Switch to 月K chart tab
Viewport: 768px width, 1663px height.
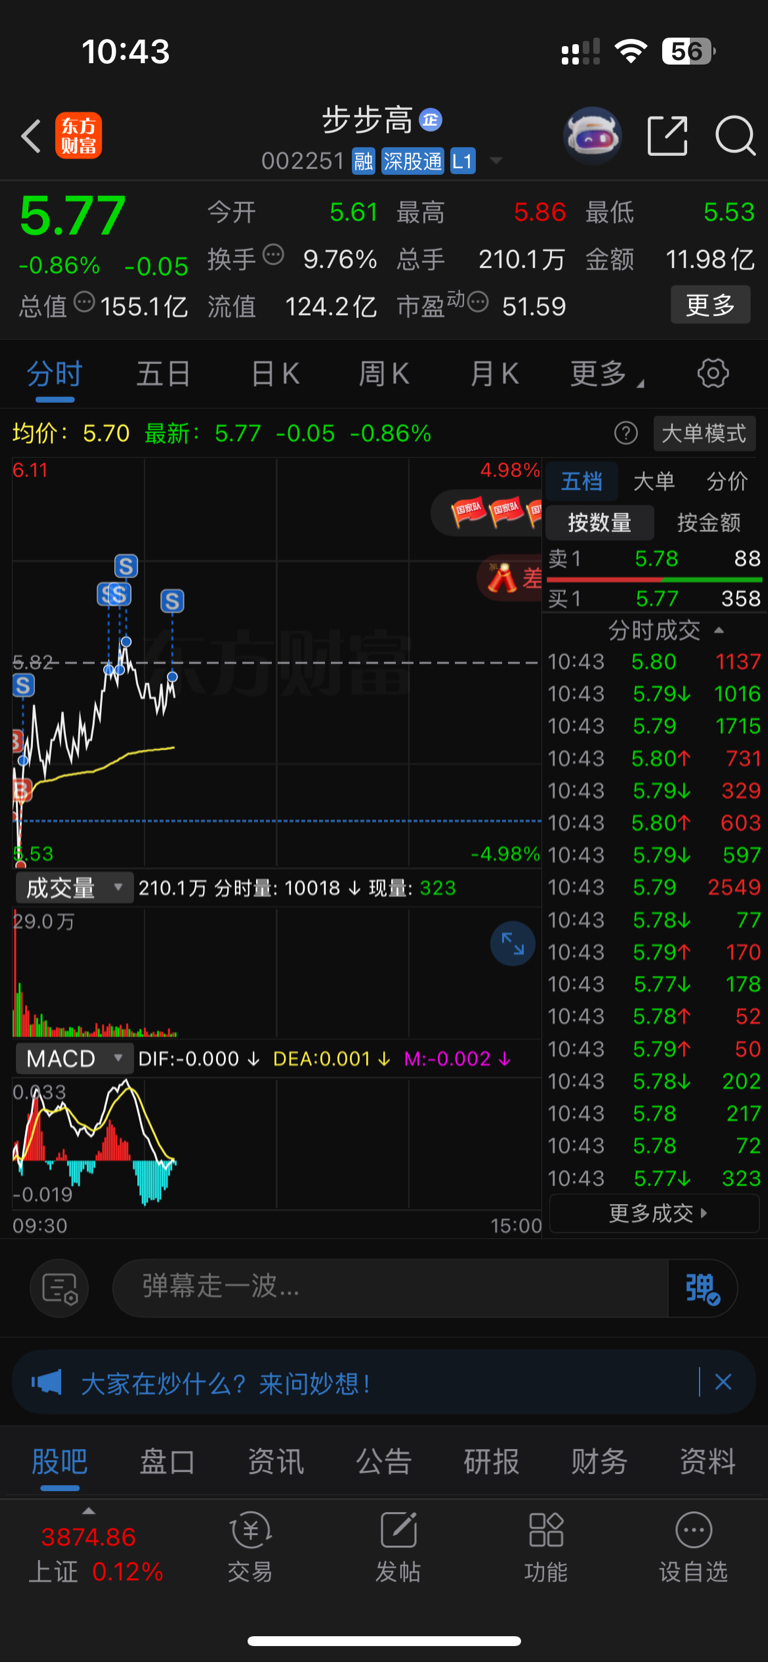click(x=494, y=374)
